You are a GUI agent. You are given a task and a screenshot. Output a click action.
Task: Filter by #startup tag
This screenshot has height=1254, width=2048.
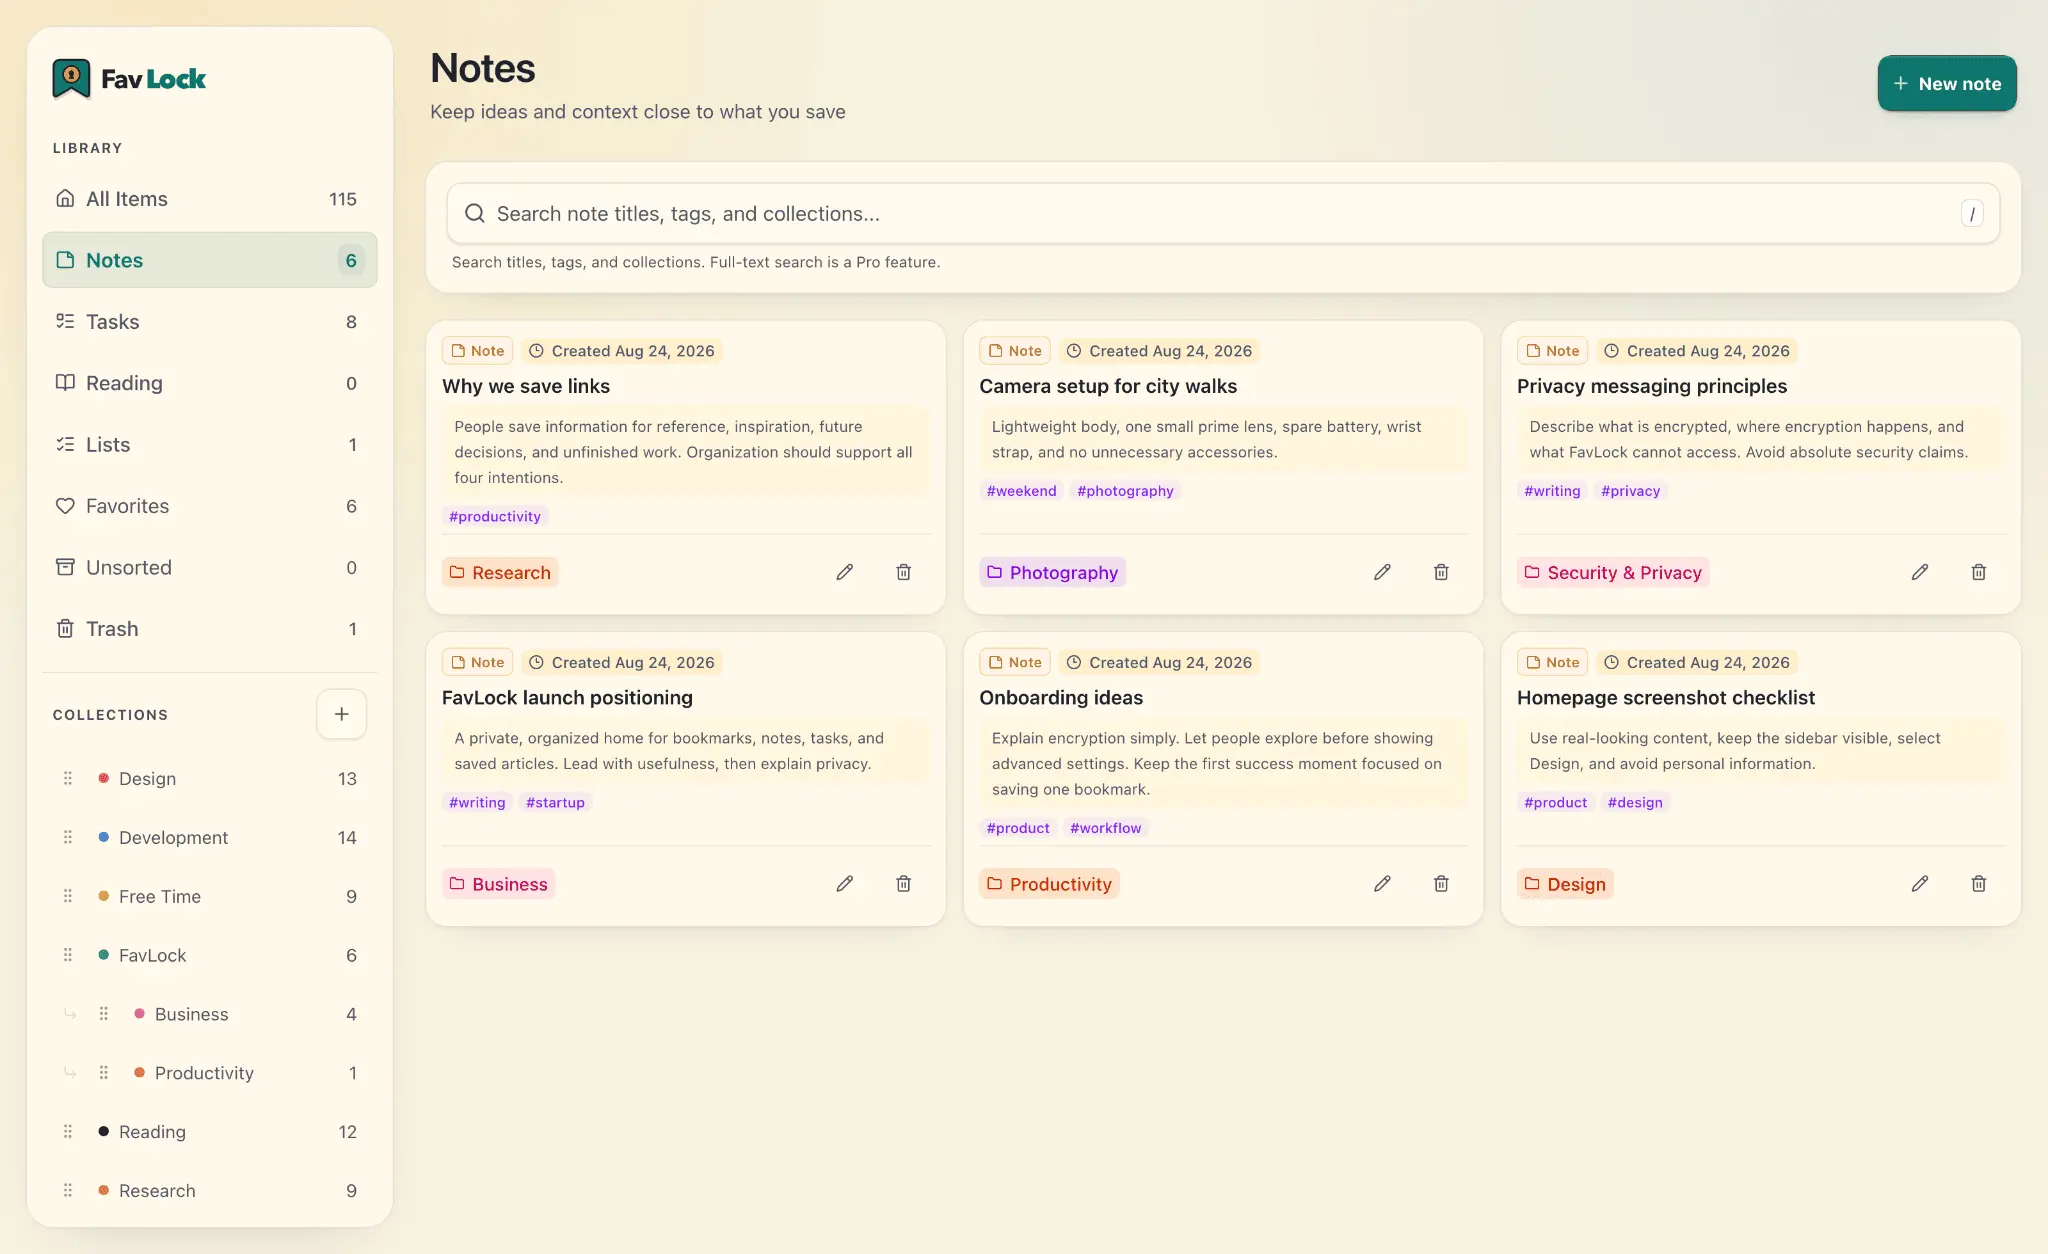click(555, 802)
